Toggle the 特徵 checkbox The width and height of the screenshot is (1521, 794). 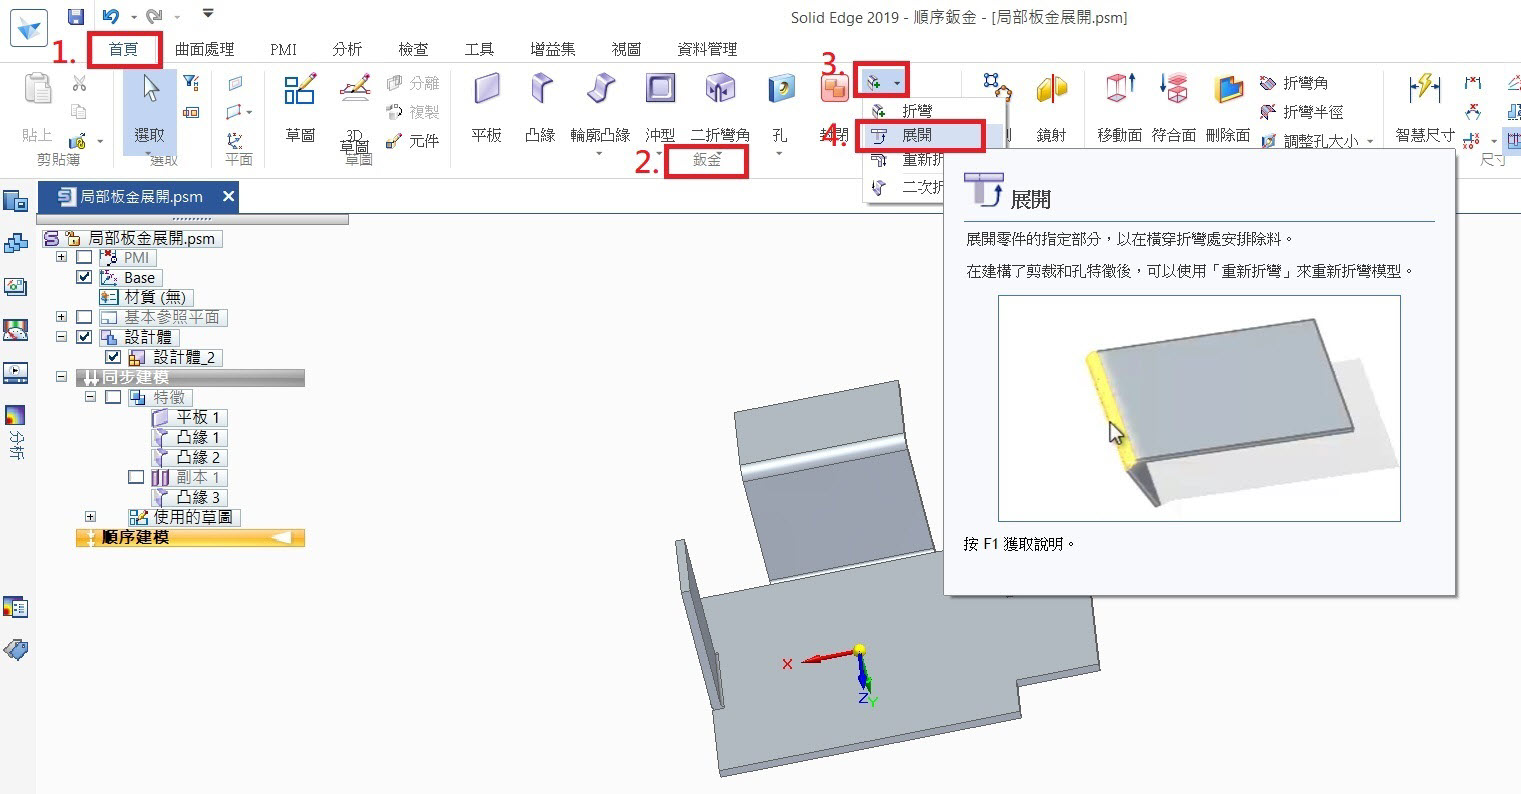[x=113, y=398]
